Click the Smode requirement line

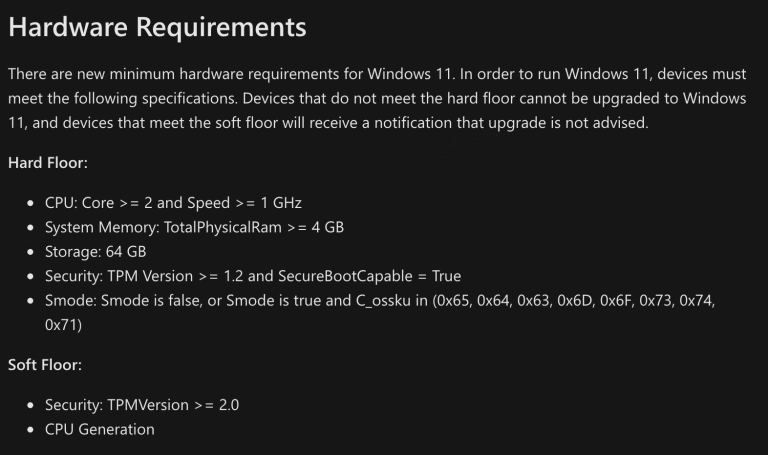(x=380, y=312)
